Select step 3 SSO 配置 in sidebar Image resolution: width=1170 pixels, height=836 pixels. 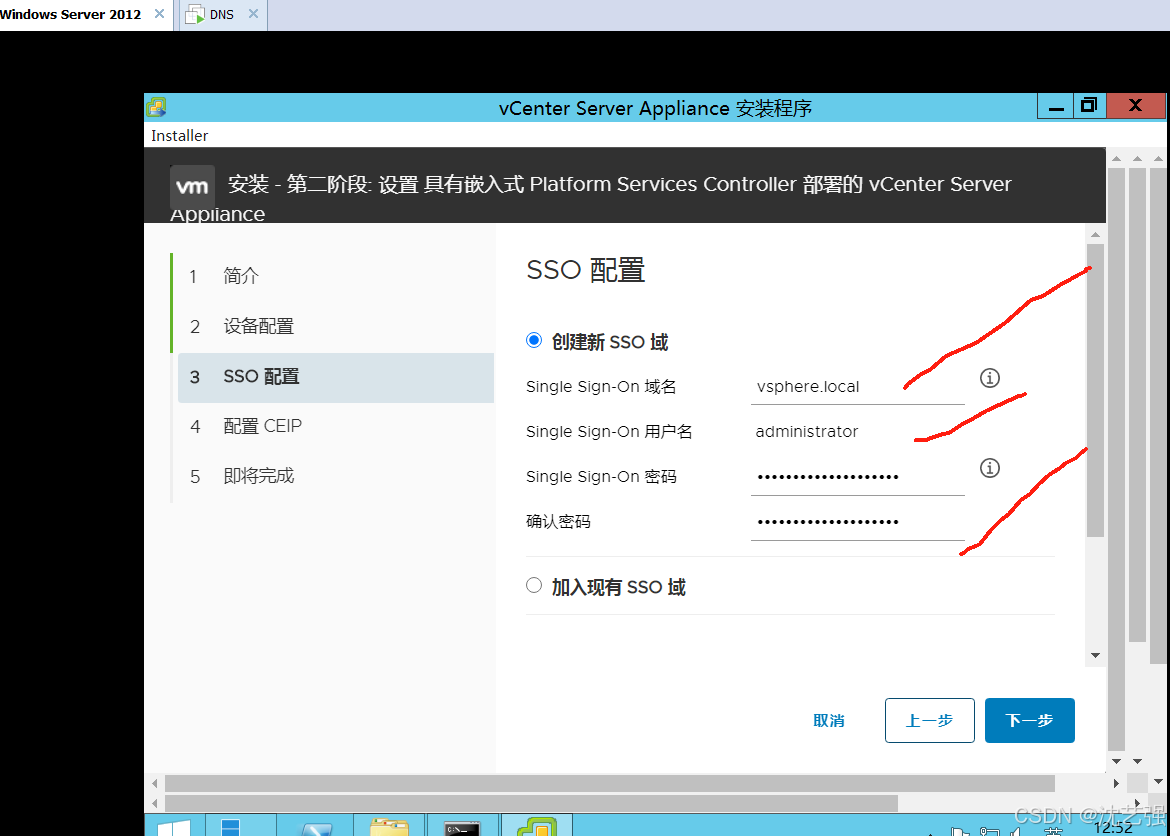click(336, 377)
